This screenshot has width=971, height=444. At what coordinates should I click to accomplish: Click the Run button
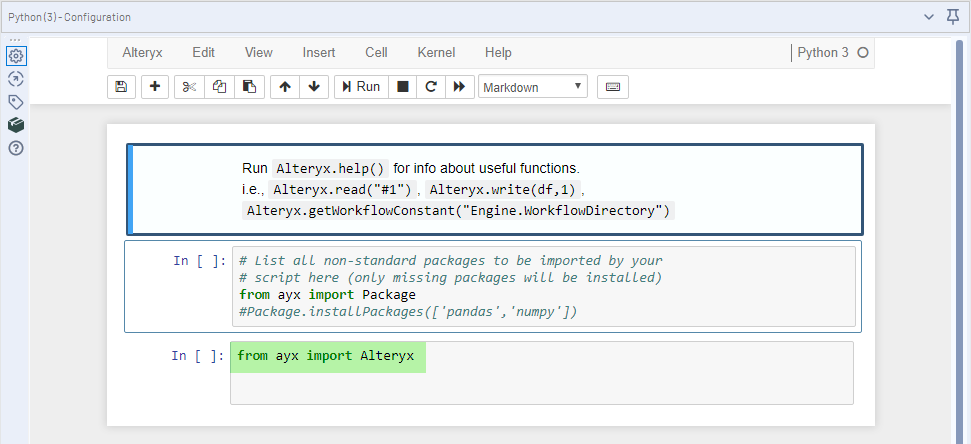[361, 87]
